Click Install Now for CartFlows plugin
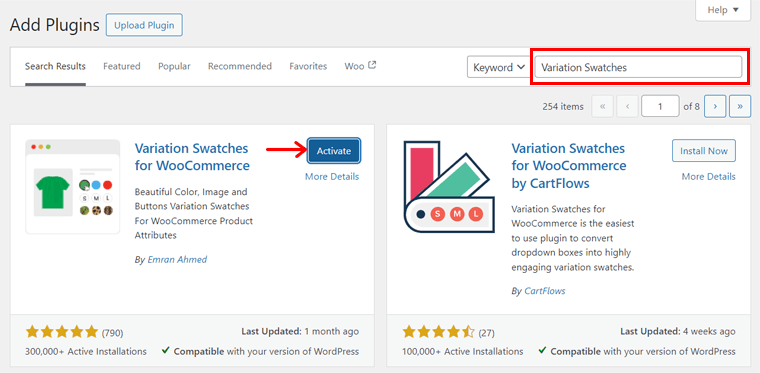This screenshot has width=760, height=373. 704,151
